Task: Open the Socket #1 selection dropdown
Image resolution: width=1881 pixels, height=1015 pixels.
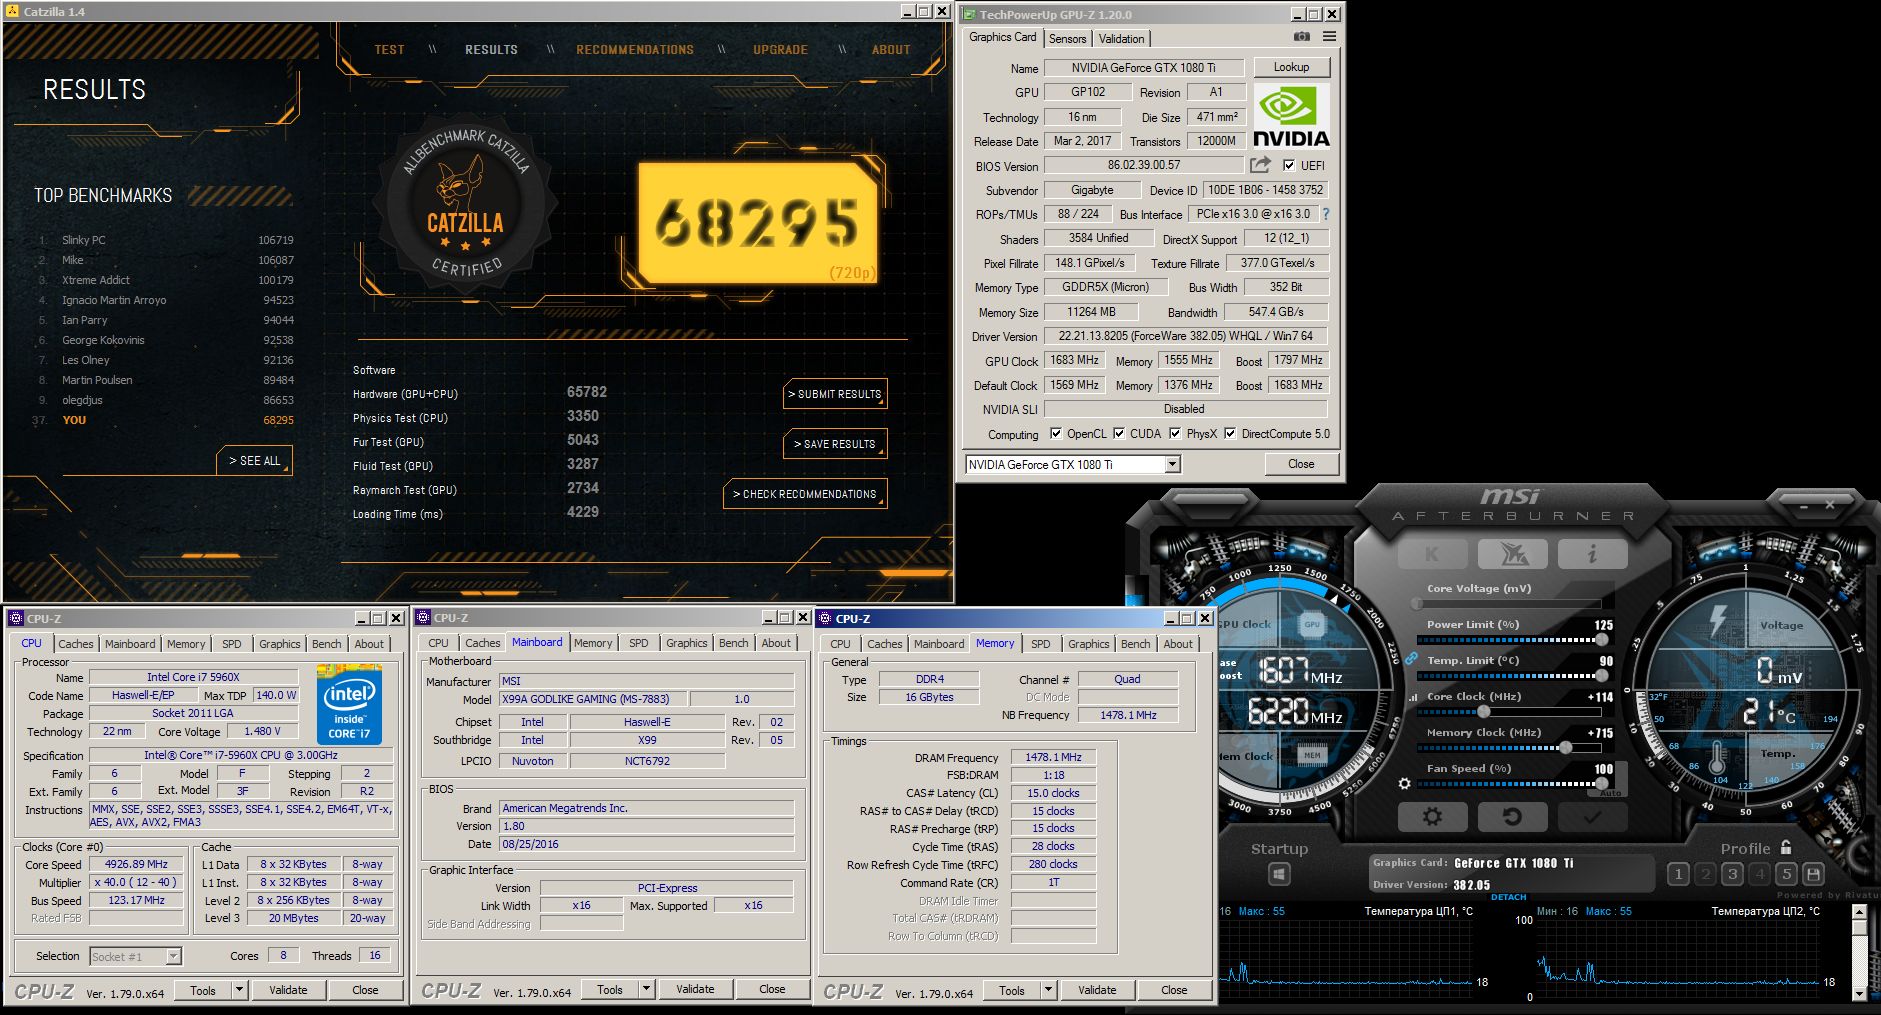Action: pos(173,957)
